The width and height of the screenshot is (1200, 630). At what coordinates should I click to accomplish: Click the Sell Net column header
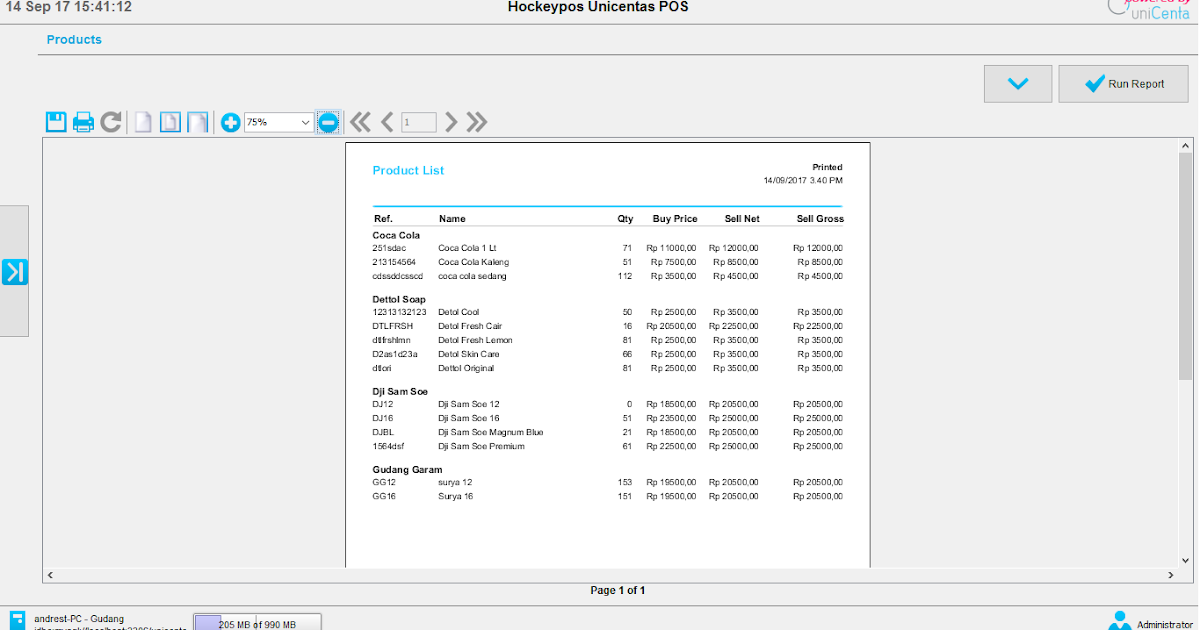(x=742, y=218)
